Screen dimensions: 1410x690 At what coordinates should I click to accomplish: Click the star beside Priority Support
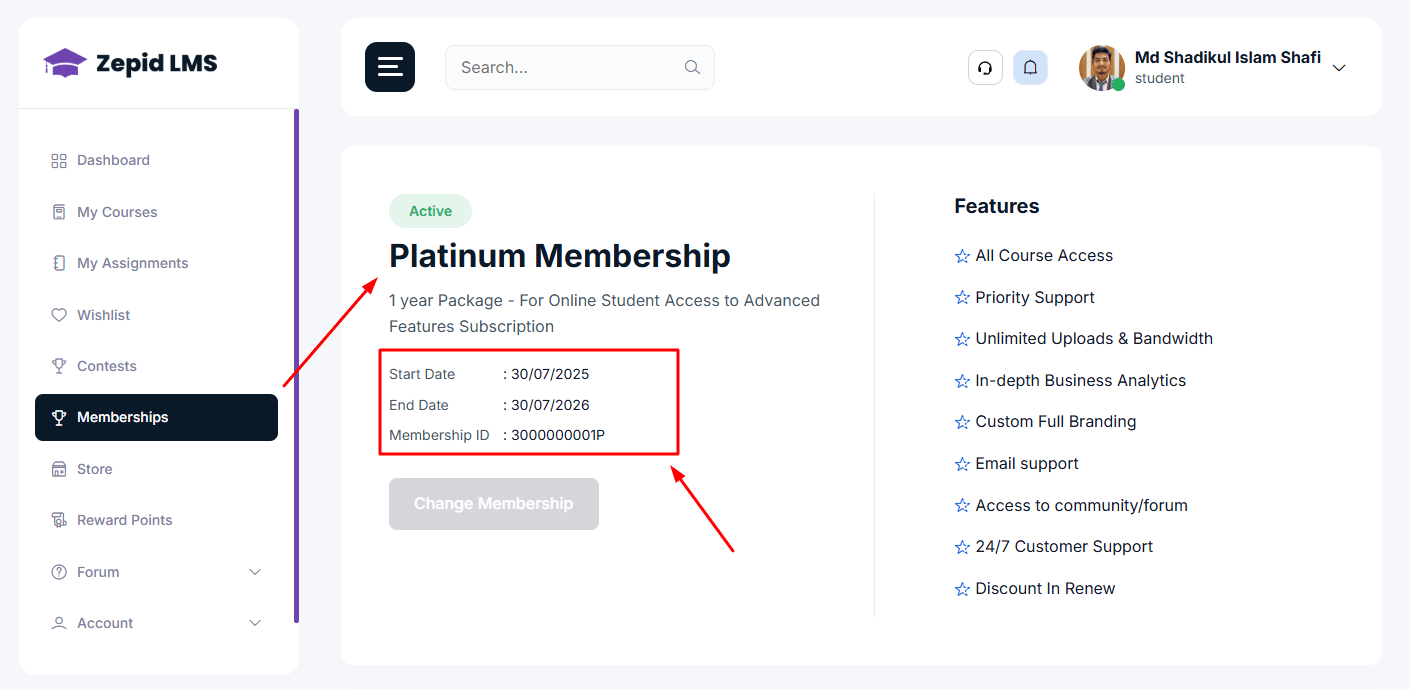[x=962, y=297]
